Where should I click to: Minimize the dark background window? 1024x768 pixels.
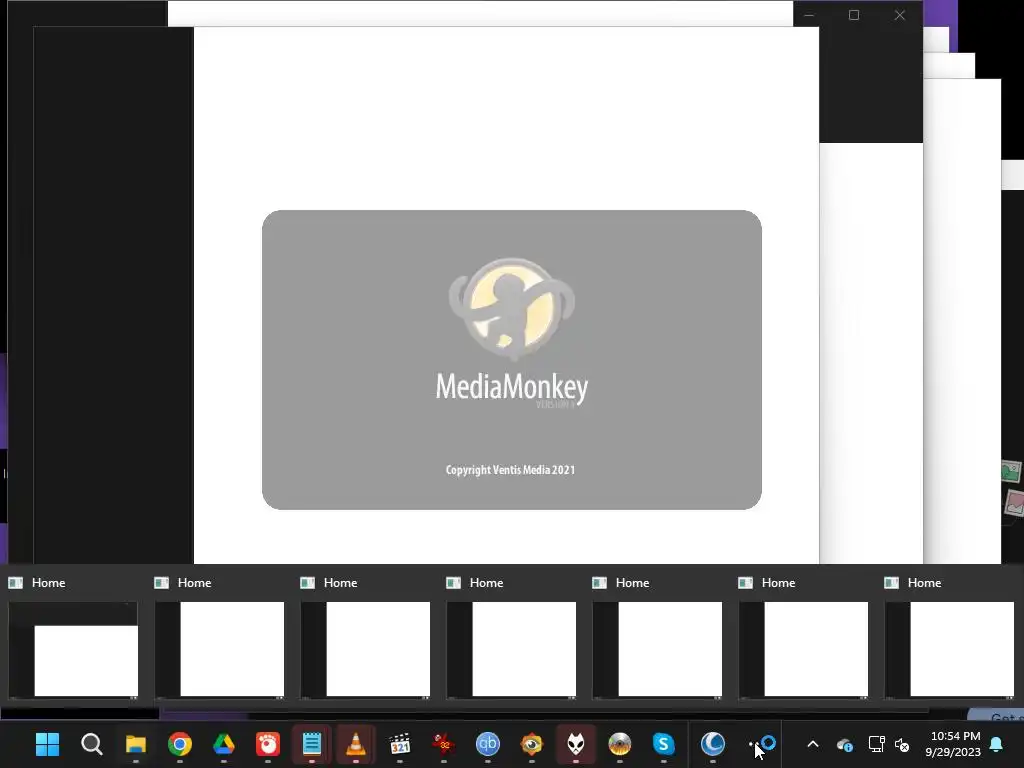809,15
